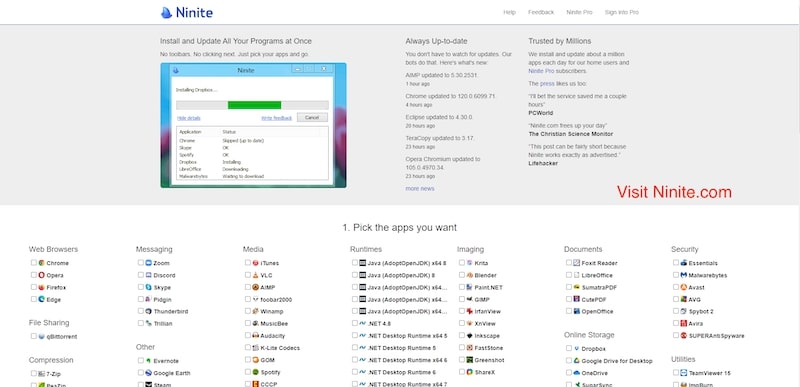Screen dimensions: 800x387
Task: Tick the .NET 4.8 checkbox
Action: tap(355, 323)
